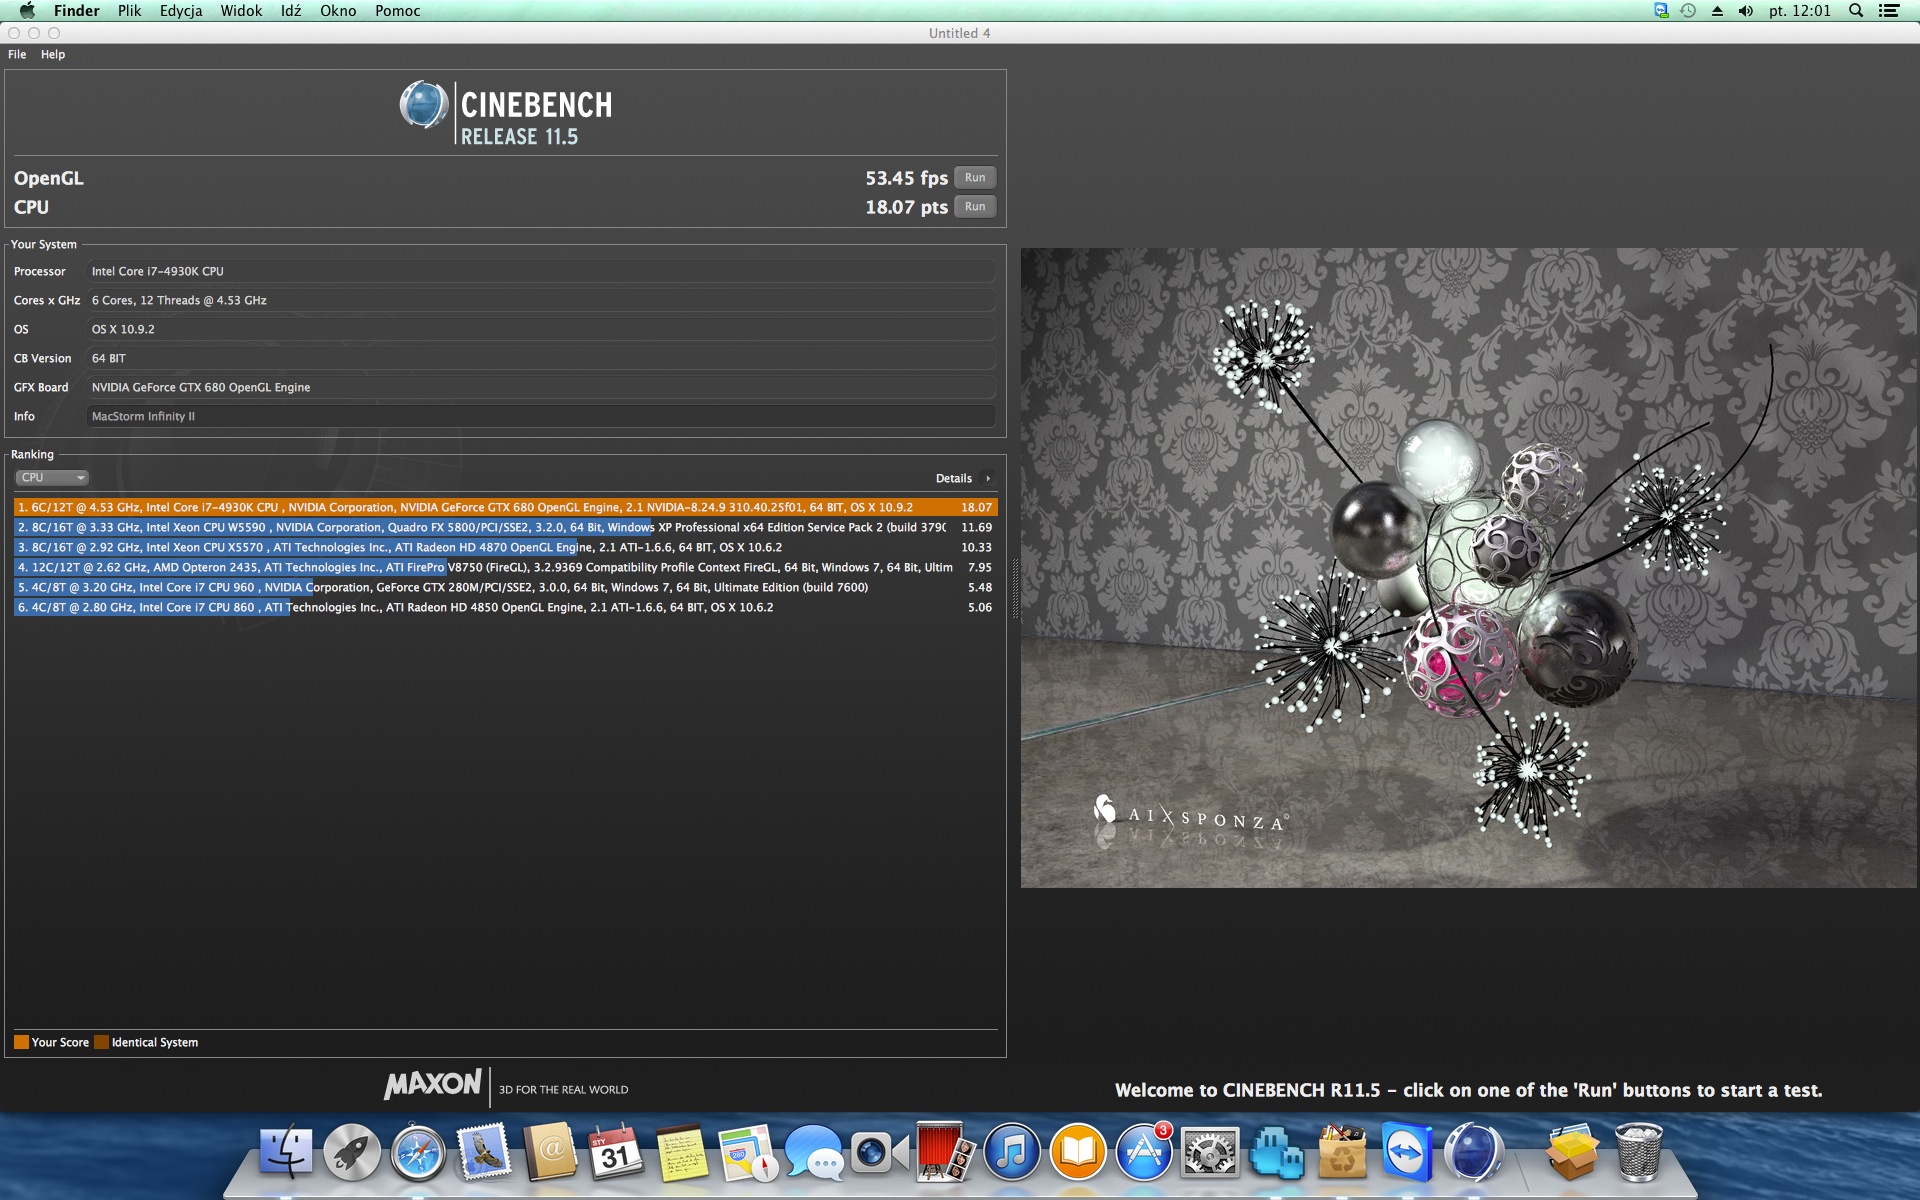The width and height of the screenshot is (1920, 1200).
Task: Run the OpenGL benchmark test
Action: tap(975, 178)
